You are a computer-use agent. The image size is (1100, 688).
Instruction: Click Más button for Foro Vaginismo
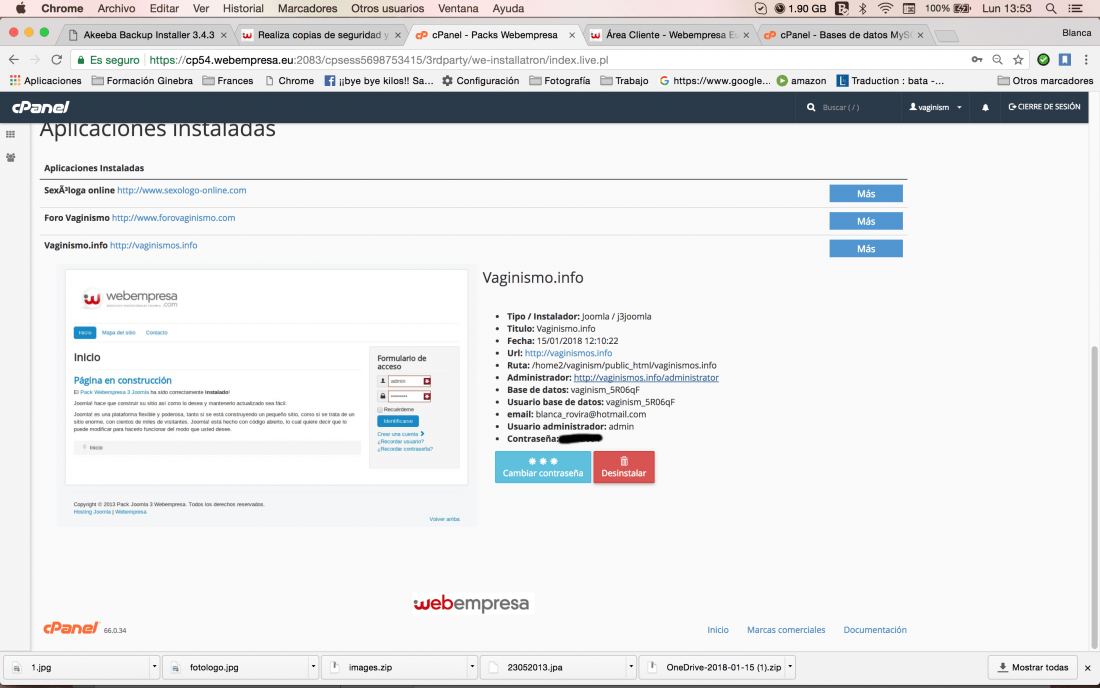tap(866, 221)
